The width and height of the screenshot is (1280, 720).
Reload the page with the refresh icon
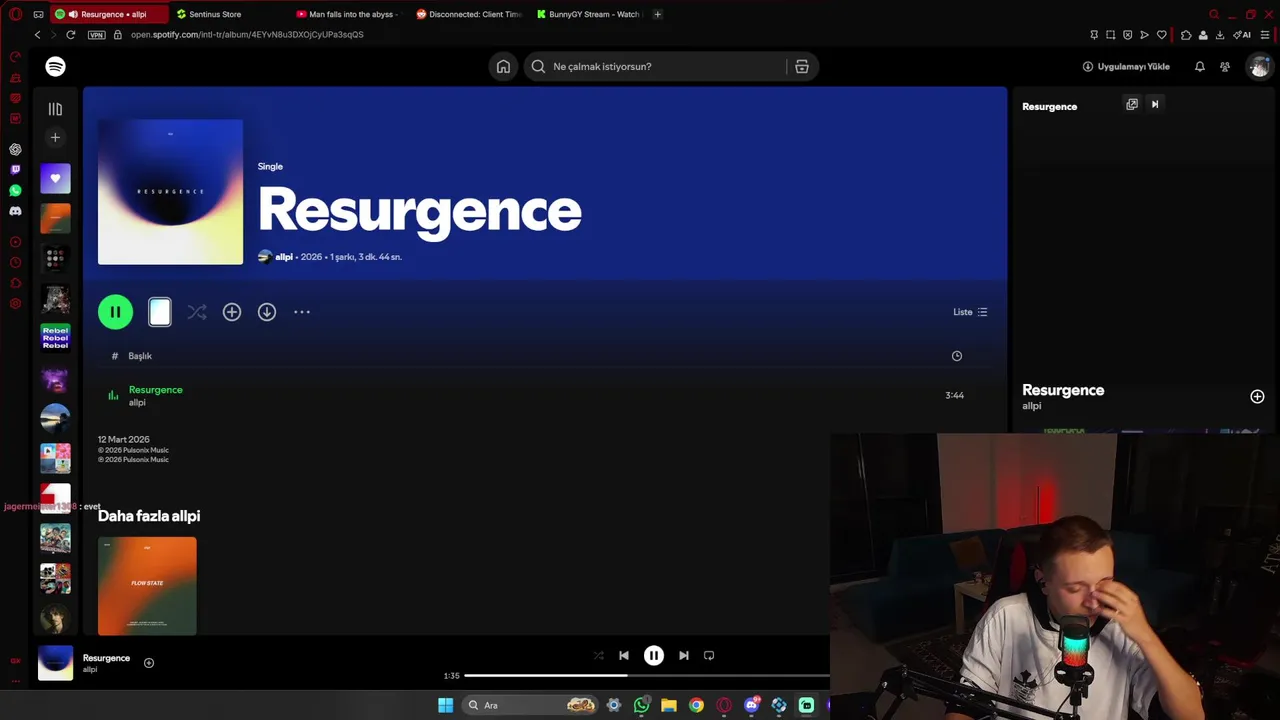point(71,35)
